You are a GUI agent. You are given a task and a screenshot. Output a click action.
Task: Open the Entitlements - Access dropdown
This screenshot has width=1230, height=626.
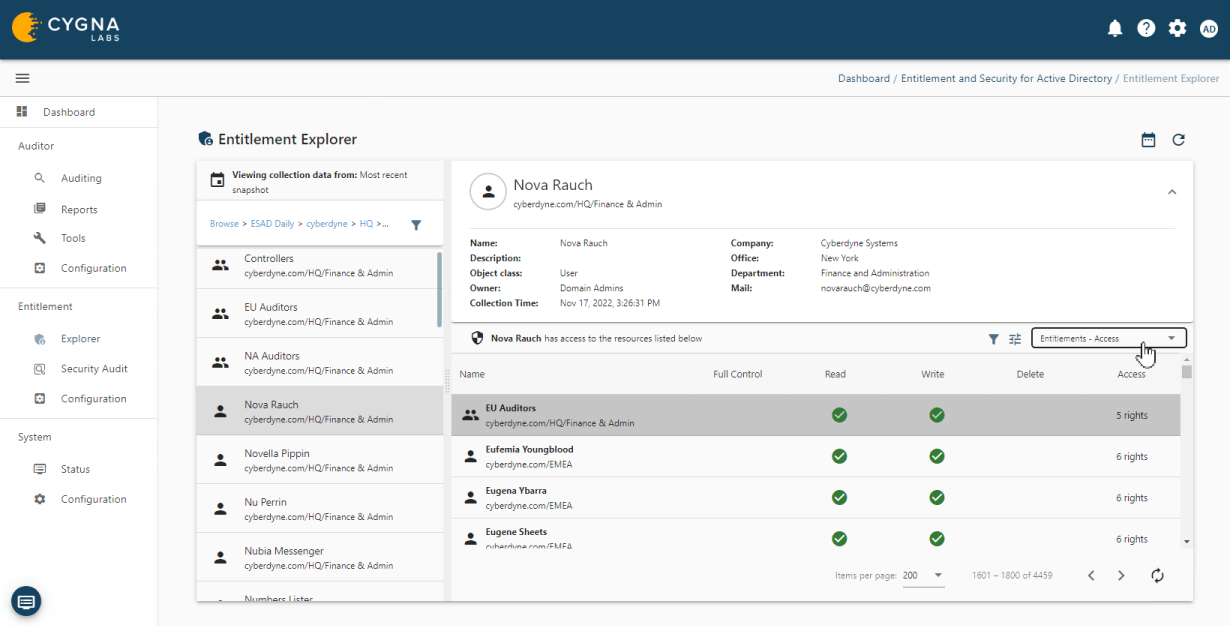[1108, 338]
